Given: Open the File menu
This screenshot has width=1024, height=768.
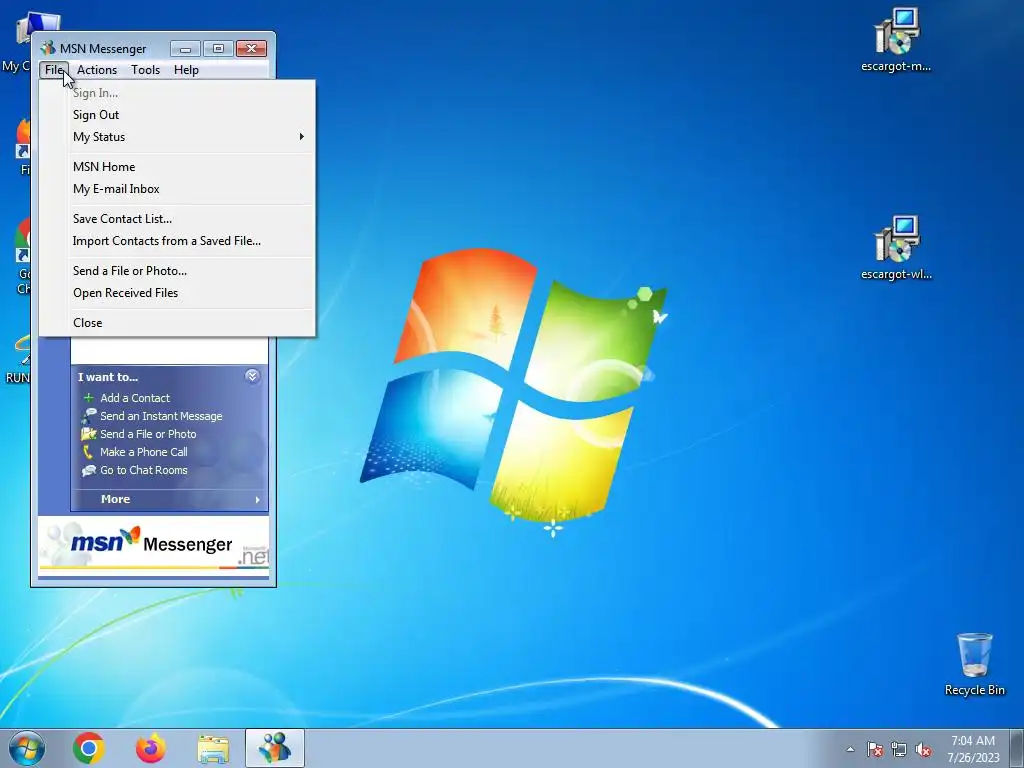Looking at the screenshot, I should [54, 70].
